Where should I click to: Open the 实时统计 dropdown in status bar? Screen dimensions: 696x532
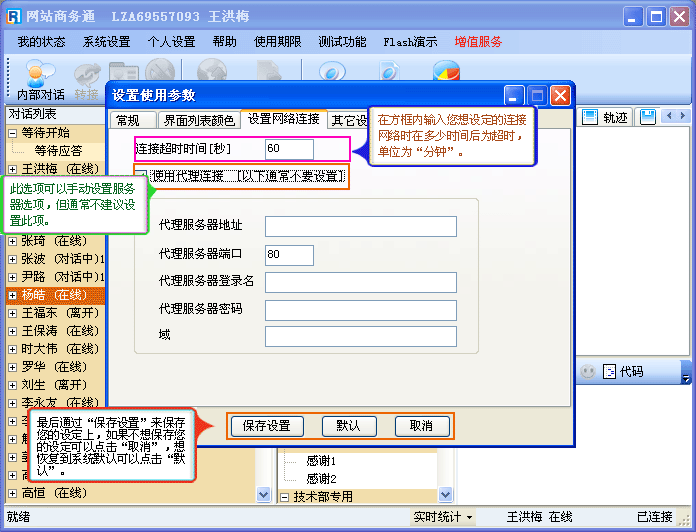pyautogui.click(x=443, y=517)
